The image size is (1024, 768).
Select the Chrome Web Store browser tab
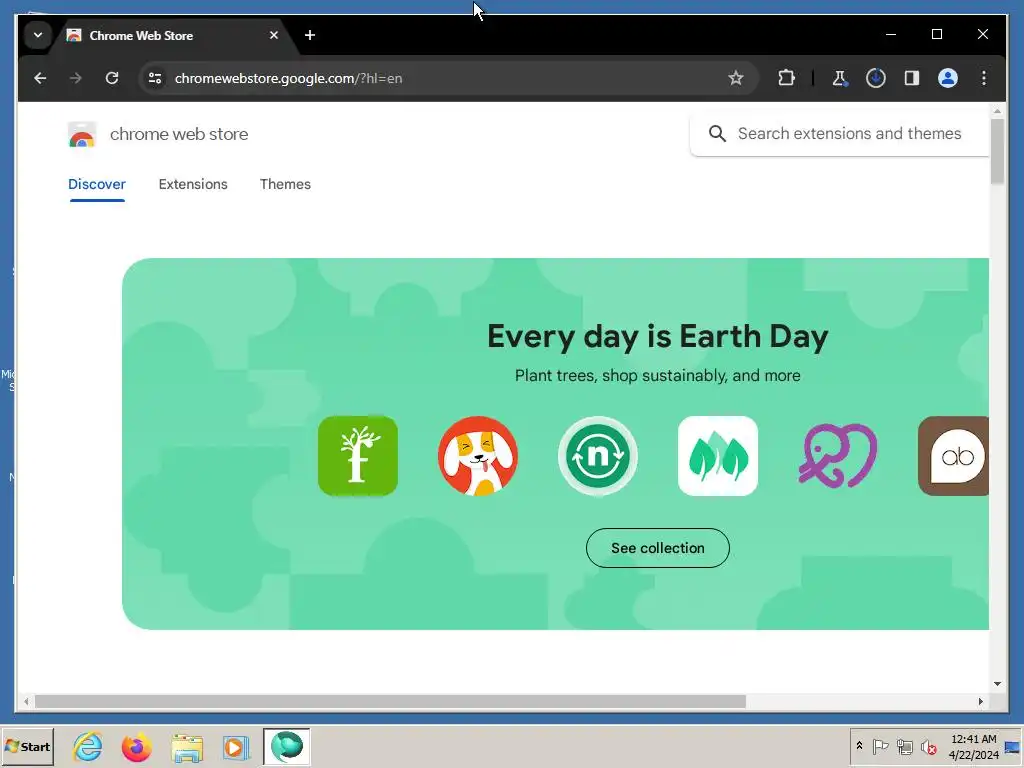[x=175, y=35]
